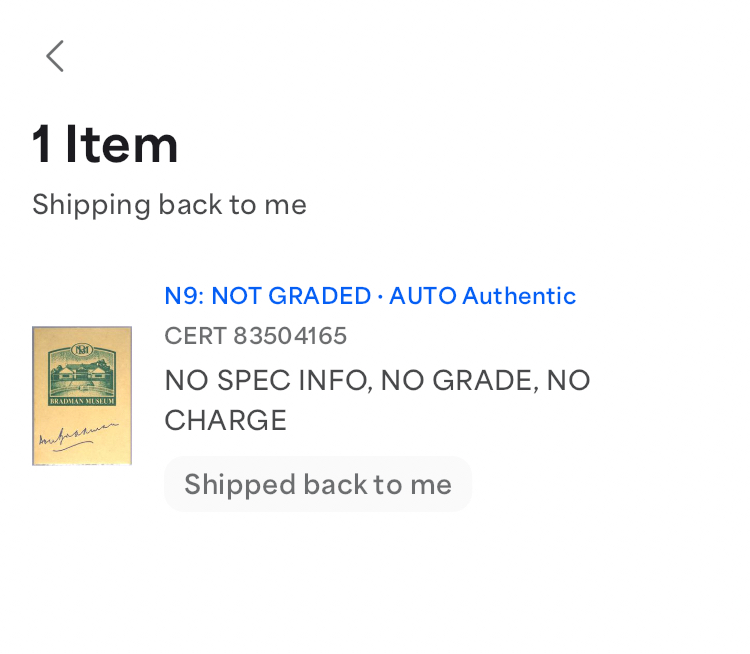The width and height of the screenshot is (750, 654).
Task: Click the monogram emblem atop the card logo
Action: click(x=82, y=350)
